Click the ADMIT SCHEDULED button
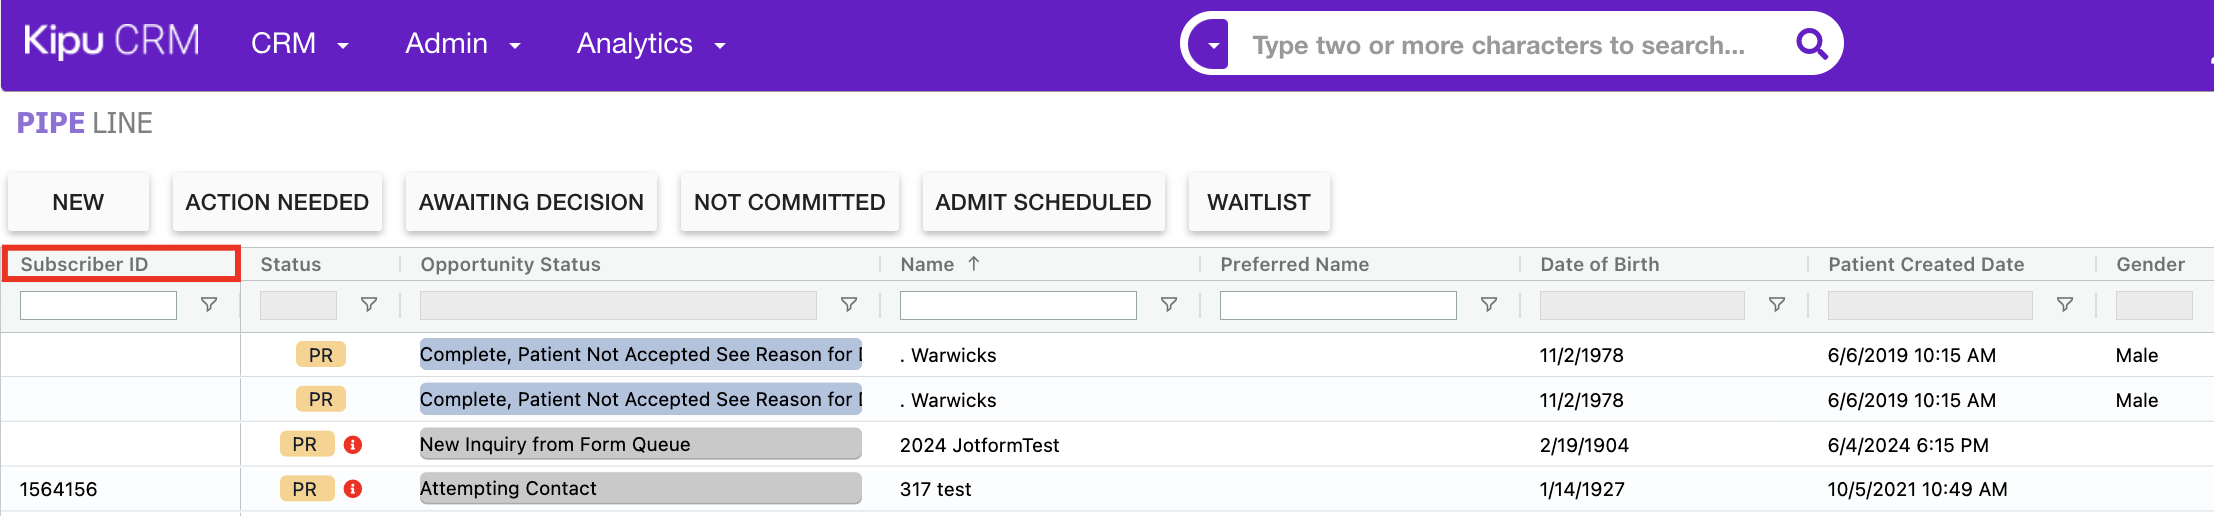This screenshot has width=2214, height=516. tap(1043, 202)
